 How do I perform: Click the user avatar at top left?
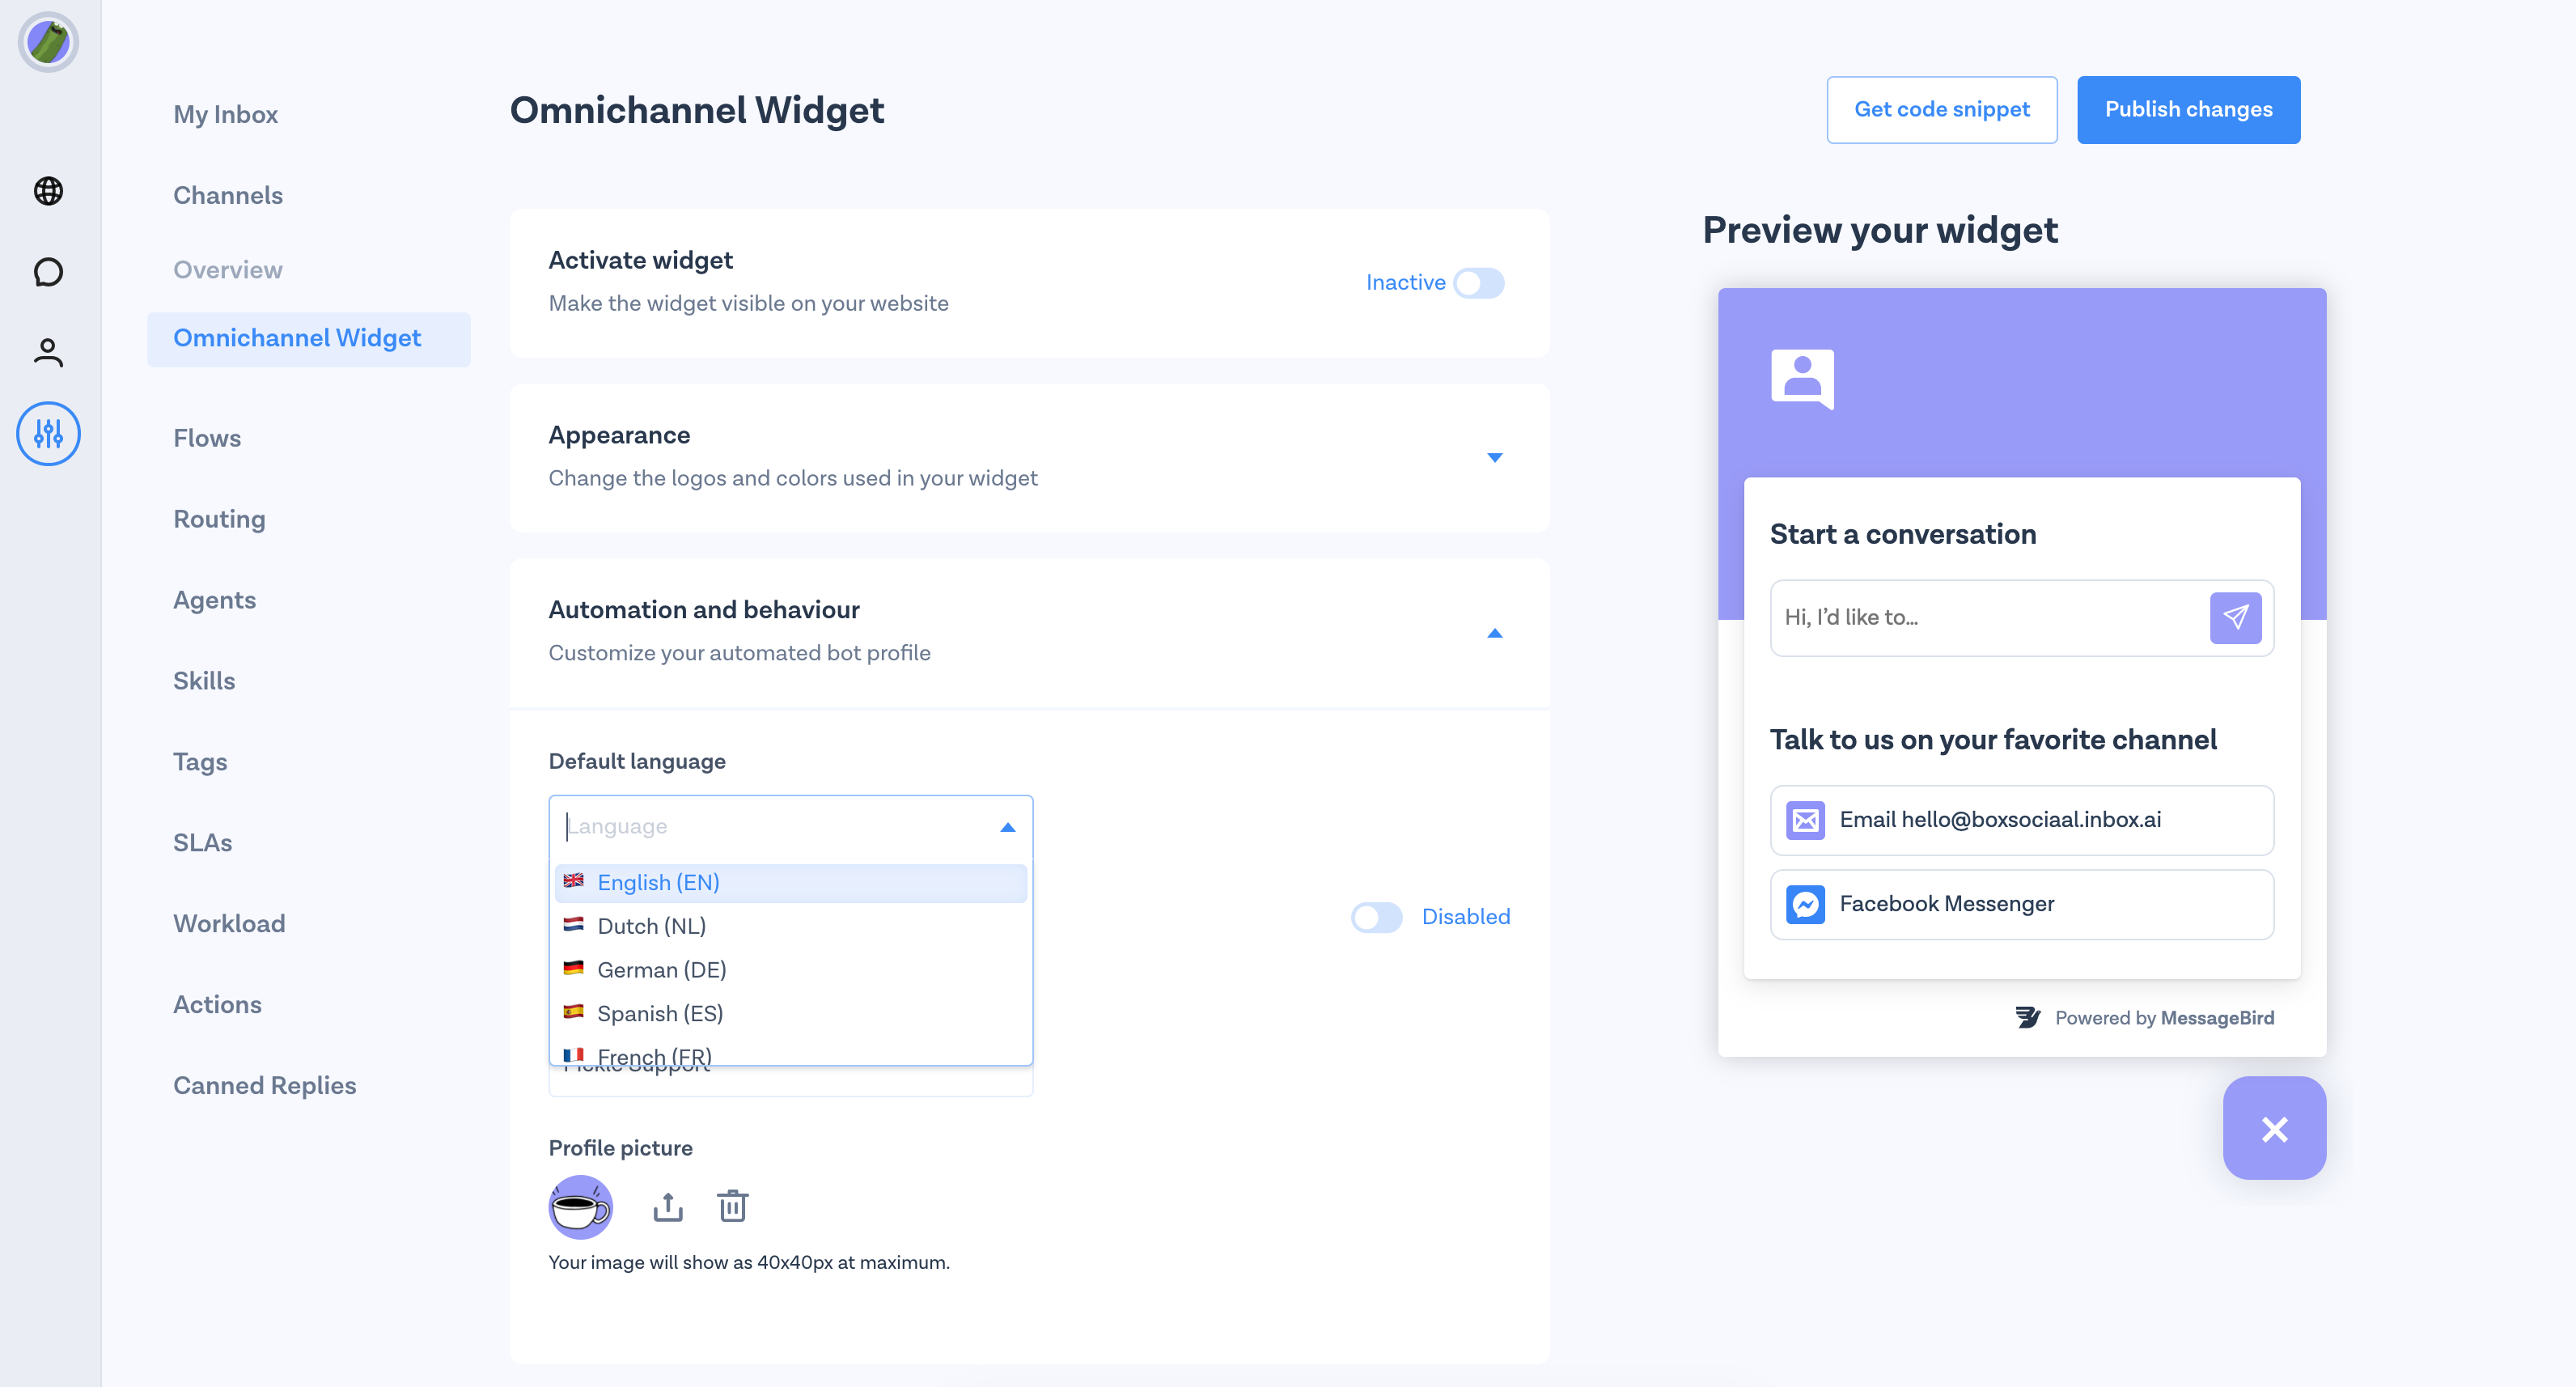click(48, 43)
